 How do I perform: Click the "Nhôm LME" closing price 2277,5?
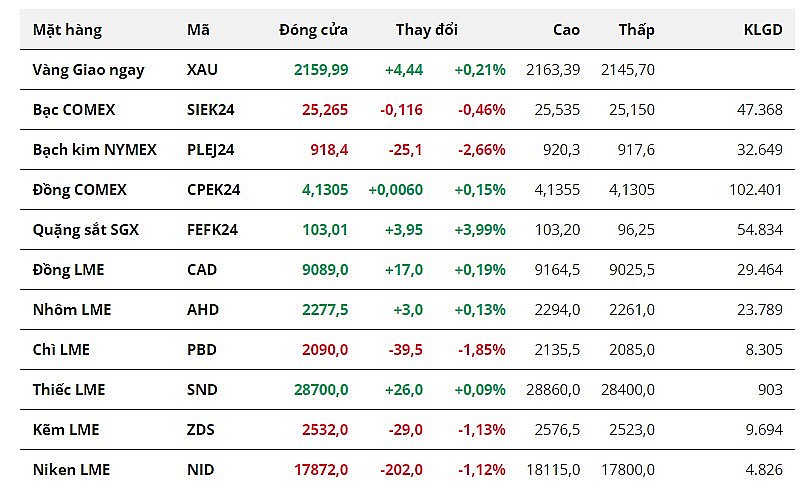325,310
